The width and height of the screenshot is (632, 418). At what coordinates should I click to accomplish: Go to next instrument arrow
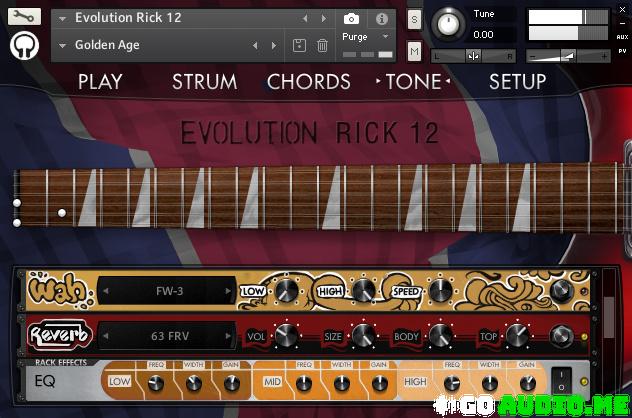(323, 18)
